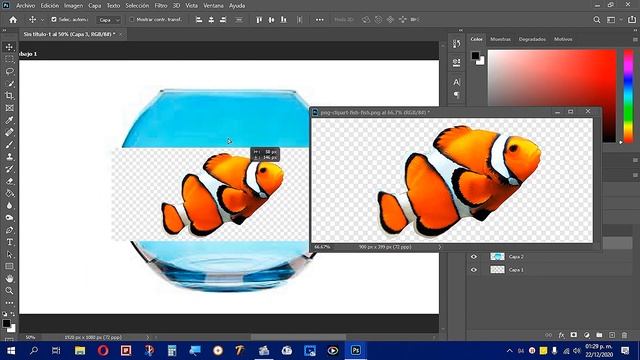The image size is (640, 360).
Task: Click the Home button in the options bar
Action: pos(13,20)
